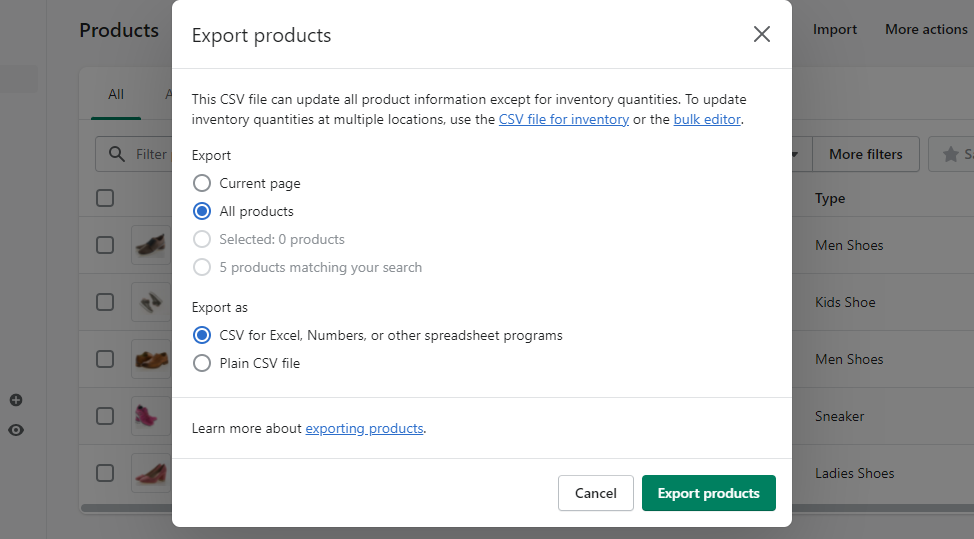Click the red heels product thumbnail
The height and width of the screenshot is (539, 974).
coord(152,473)
